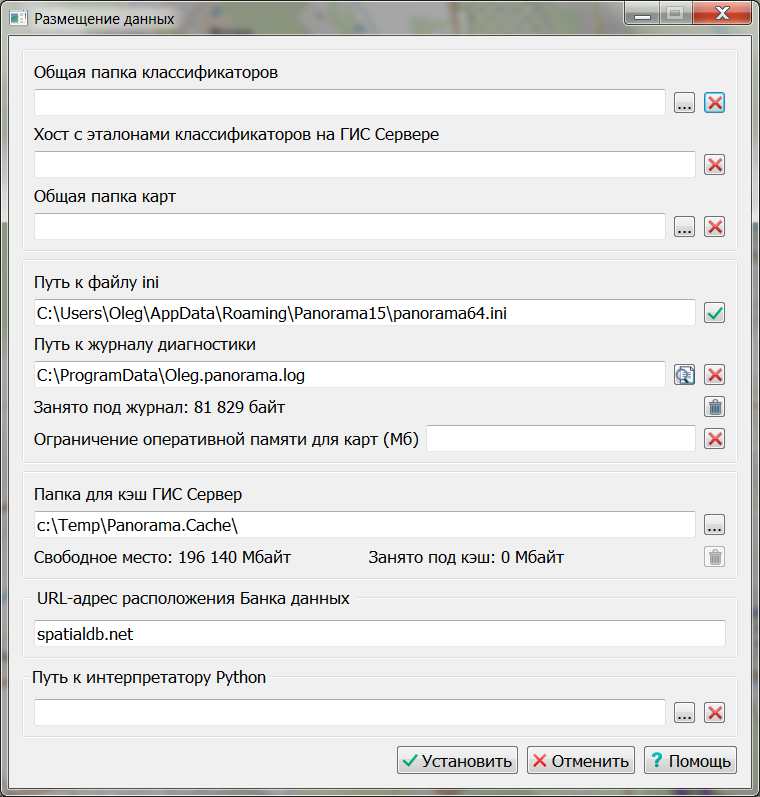The height and width of the screenshot is (797, 760).
Task: Clear the map memory limit value
Action: pyautogui.click(x=714, y=439)
